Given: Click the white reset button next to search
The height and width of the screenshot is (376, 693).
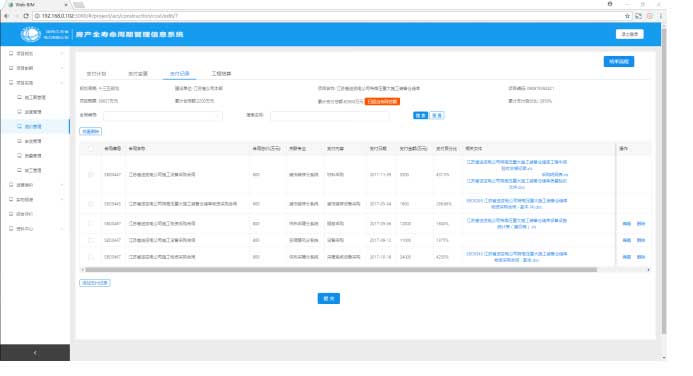Looking at the screenshot, I should (437, 115).
